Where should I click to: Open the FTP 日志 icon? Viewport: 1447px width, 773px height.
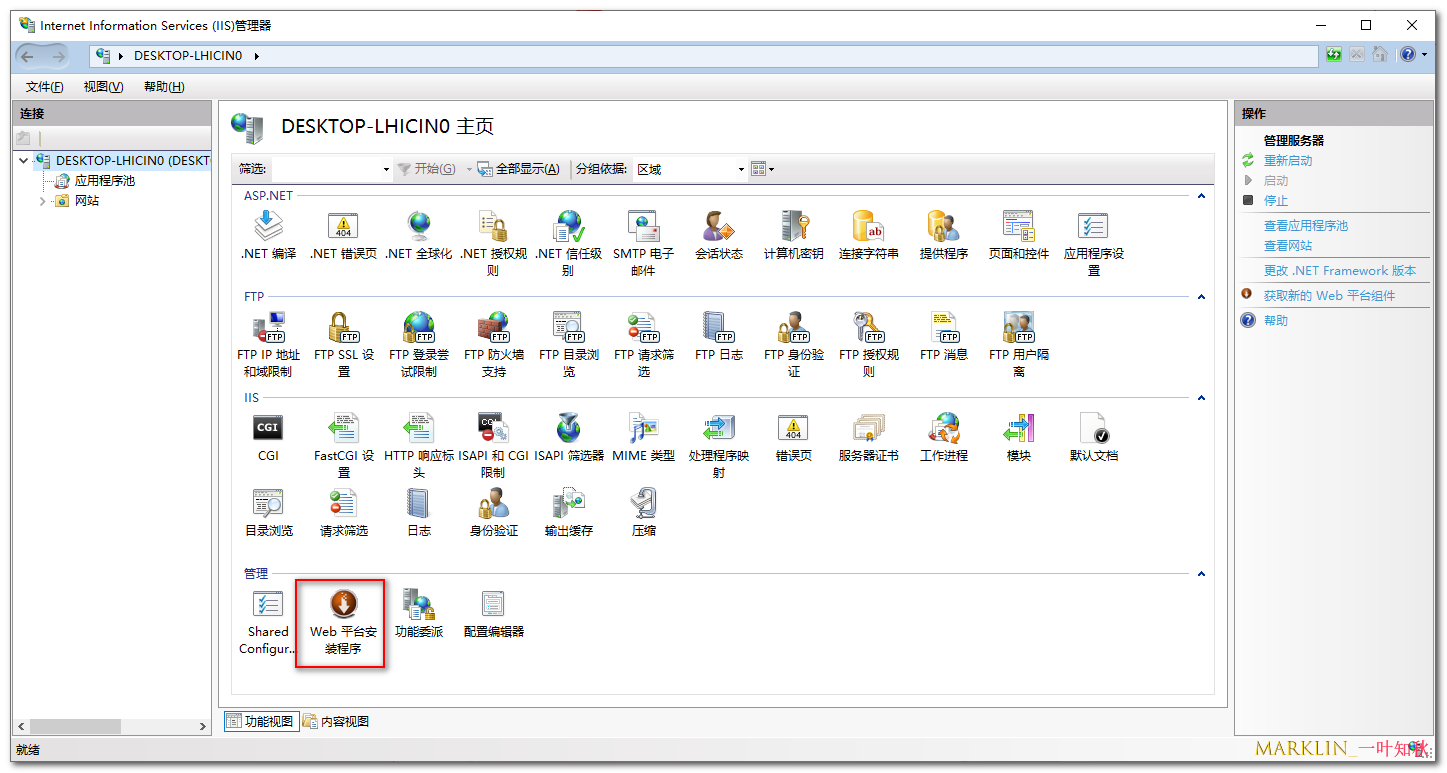point(718,327)
